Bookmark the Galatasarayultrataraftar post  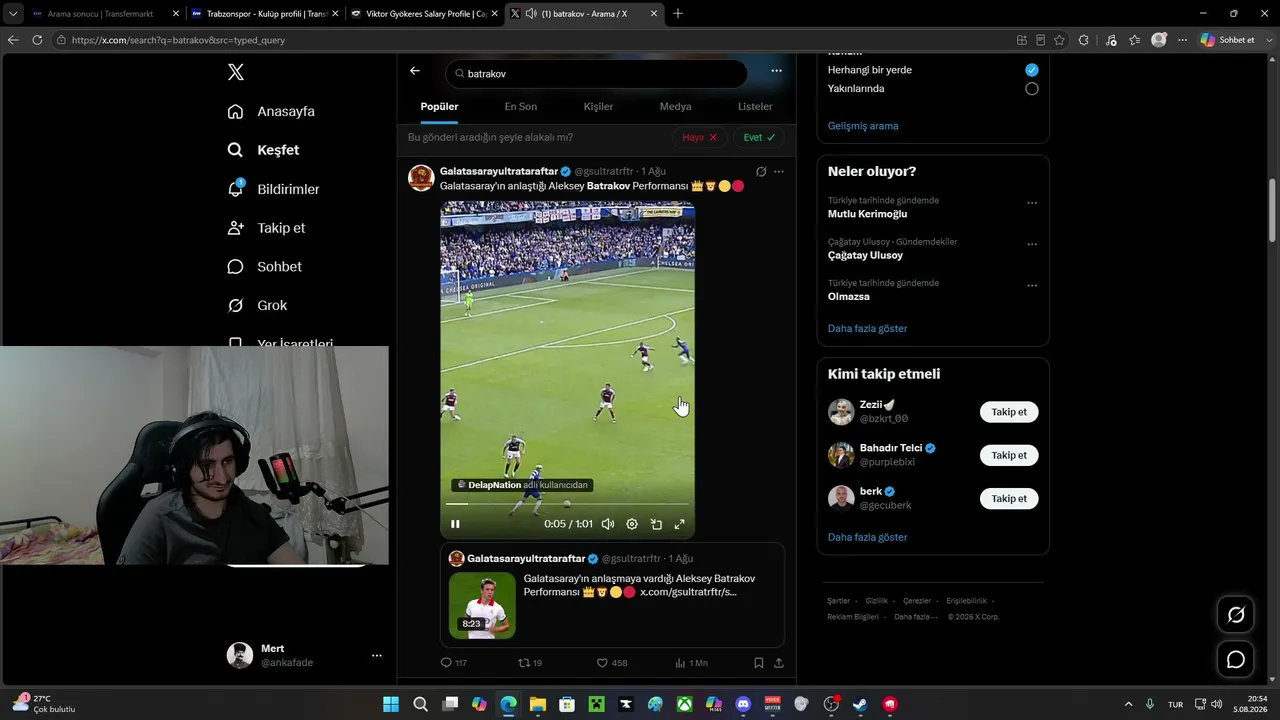(x=759, y=663)
